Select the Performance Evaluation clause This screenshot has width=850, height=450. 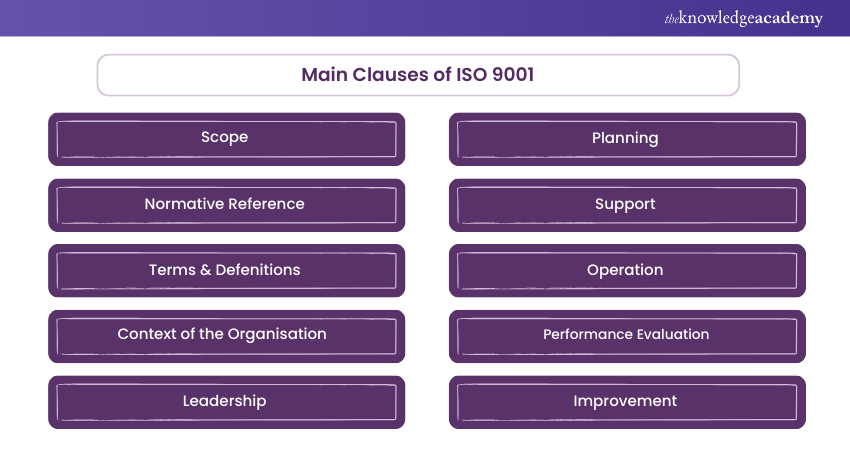coord(626,335)
